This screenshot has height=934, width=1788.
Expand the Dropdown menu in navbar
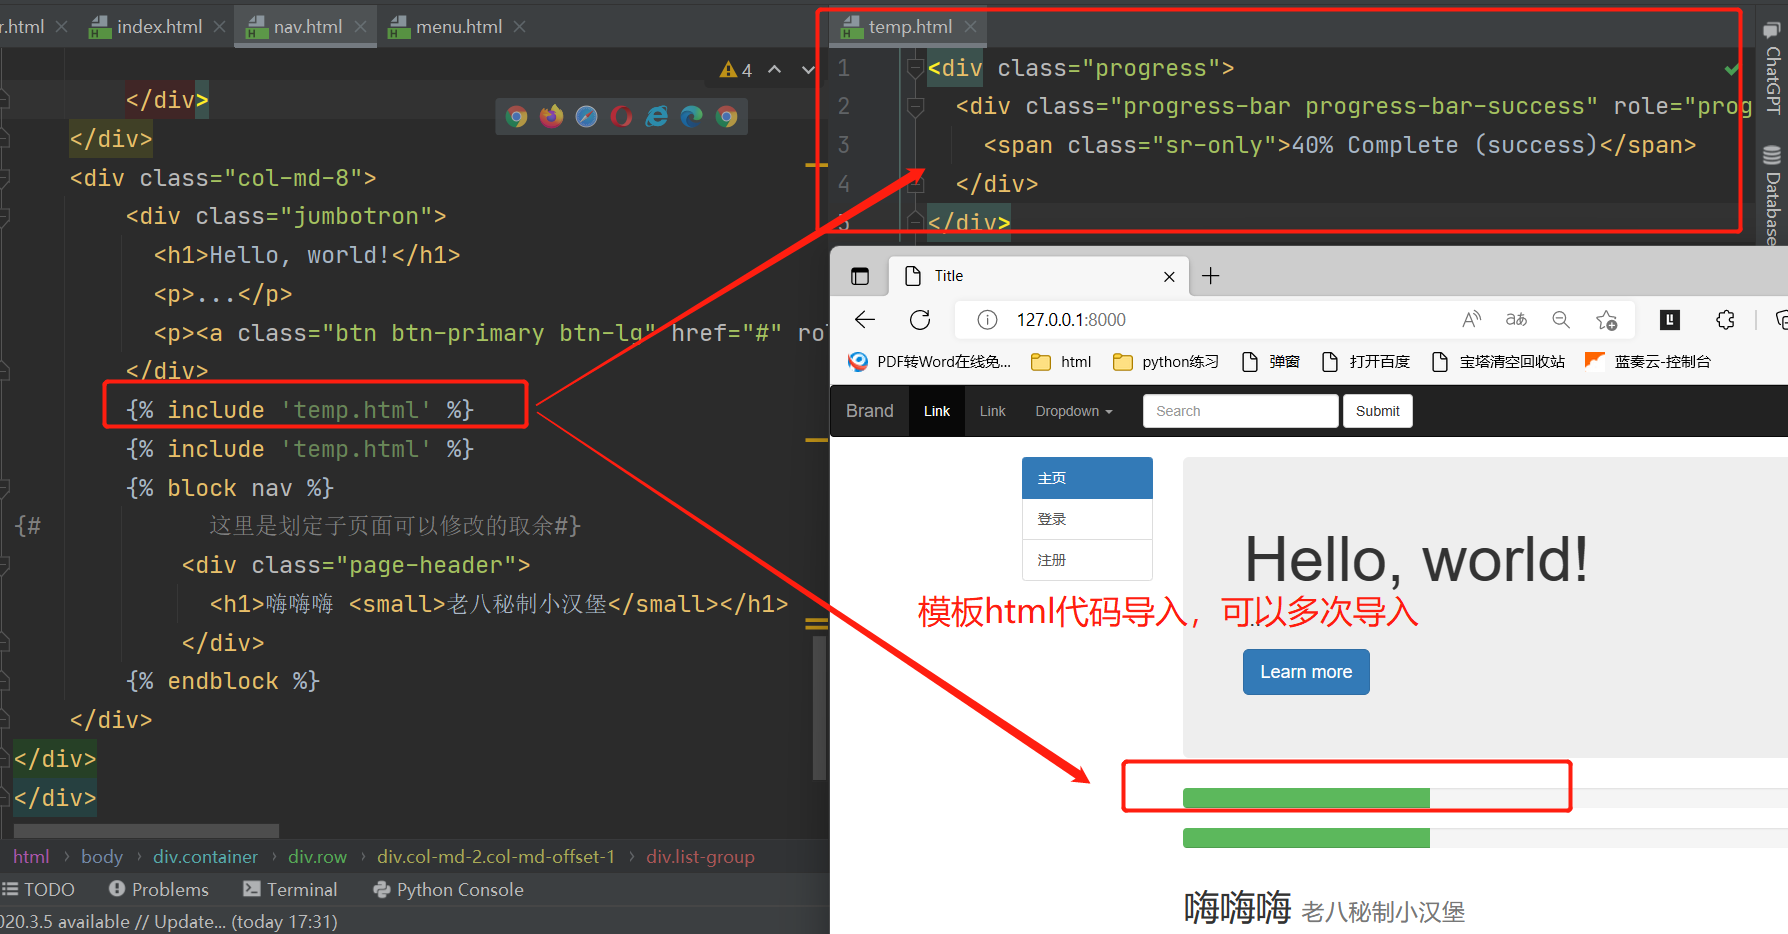pyautogui.click(x=1074, y=411)
